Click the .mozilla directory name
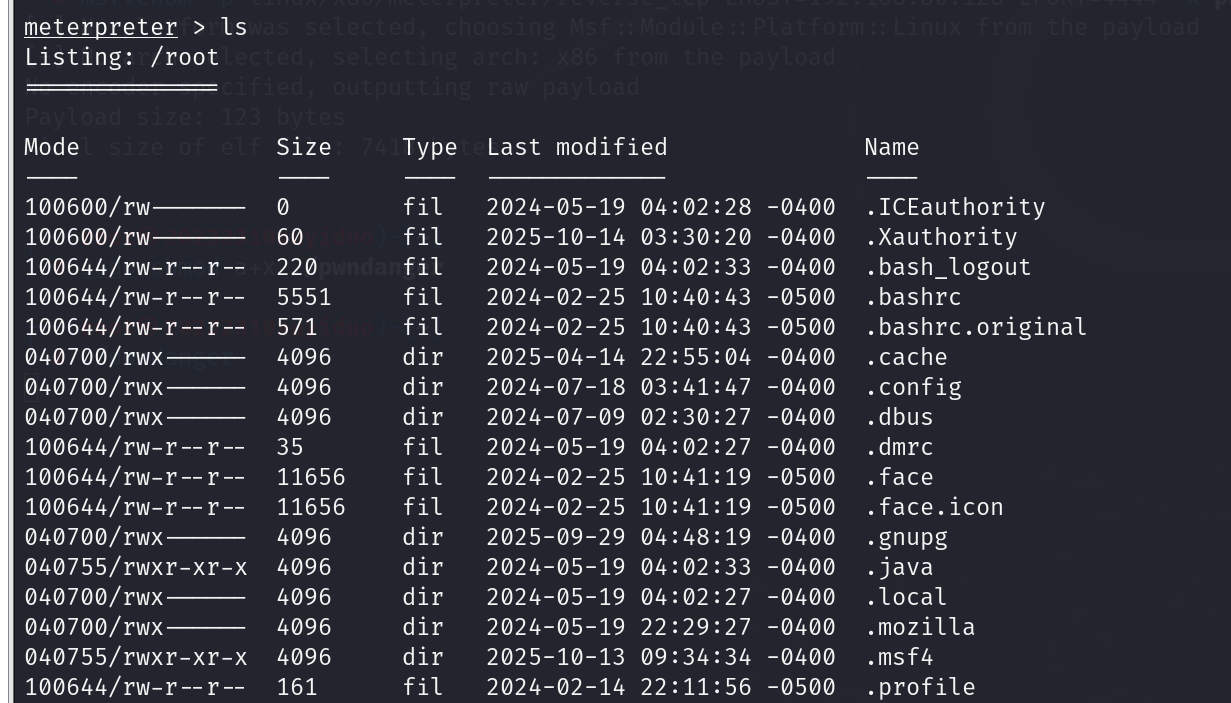The height and width of the screenshot is (703, 1231). coord(919,627)
